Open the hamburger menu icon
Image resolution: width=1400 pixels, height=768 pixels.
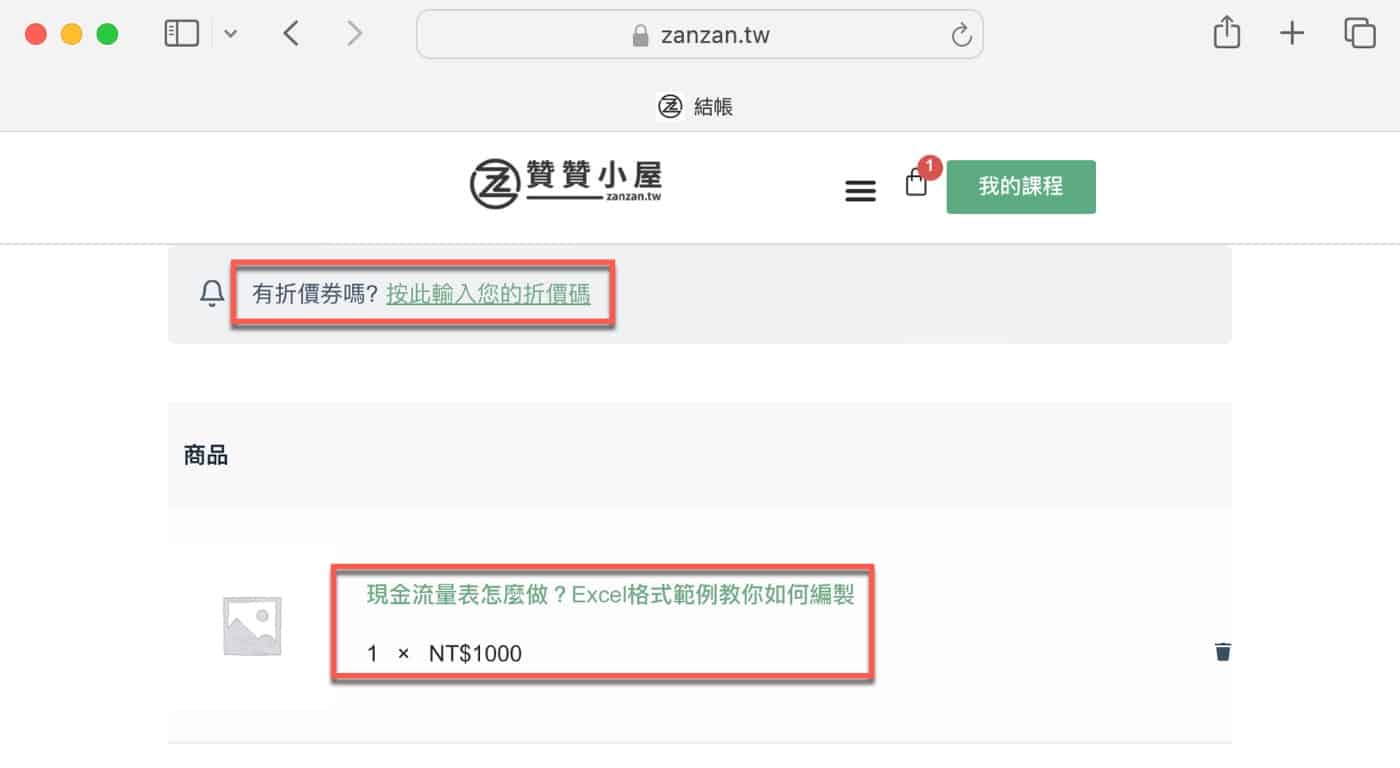pos(861,191)
